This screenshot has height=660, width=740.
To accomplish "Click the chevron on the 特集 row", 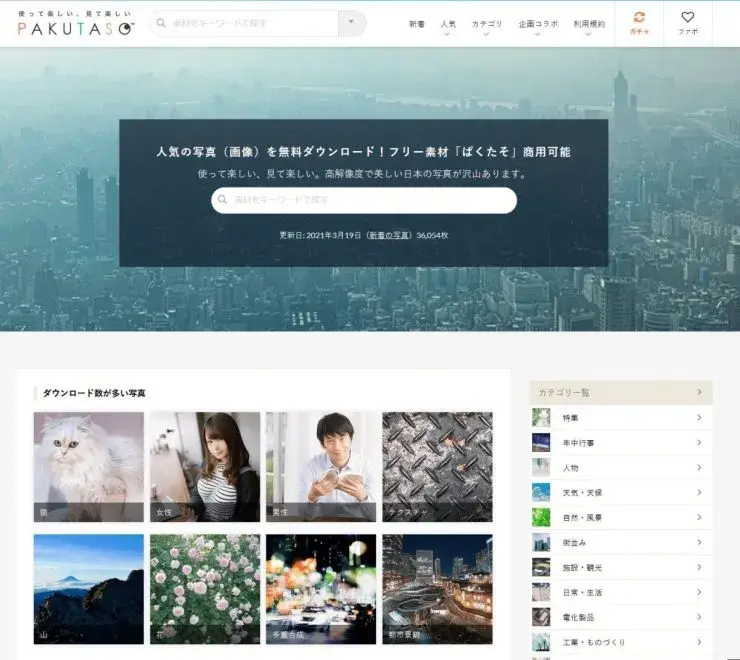I will pyautogui.click(x=699, y=418).
